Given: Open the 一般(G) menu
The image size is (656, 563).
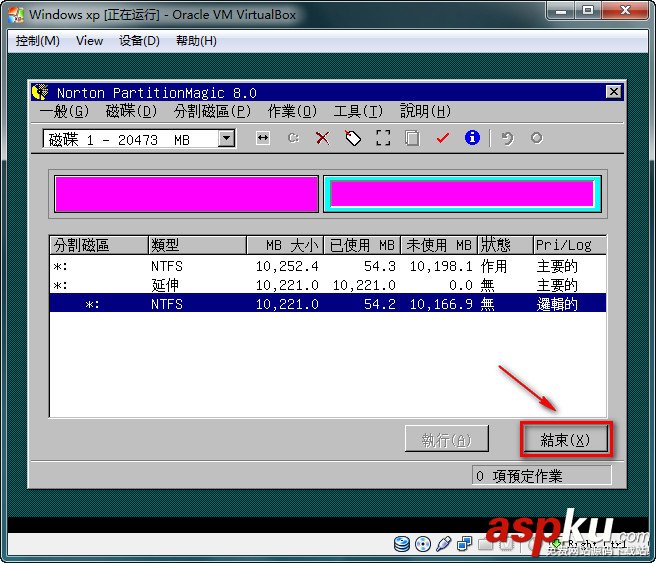Looking at the screenshot, I should pyautogui.click(x=64, y=111).
